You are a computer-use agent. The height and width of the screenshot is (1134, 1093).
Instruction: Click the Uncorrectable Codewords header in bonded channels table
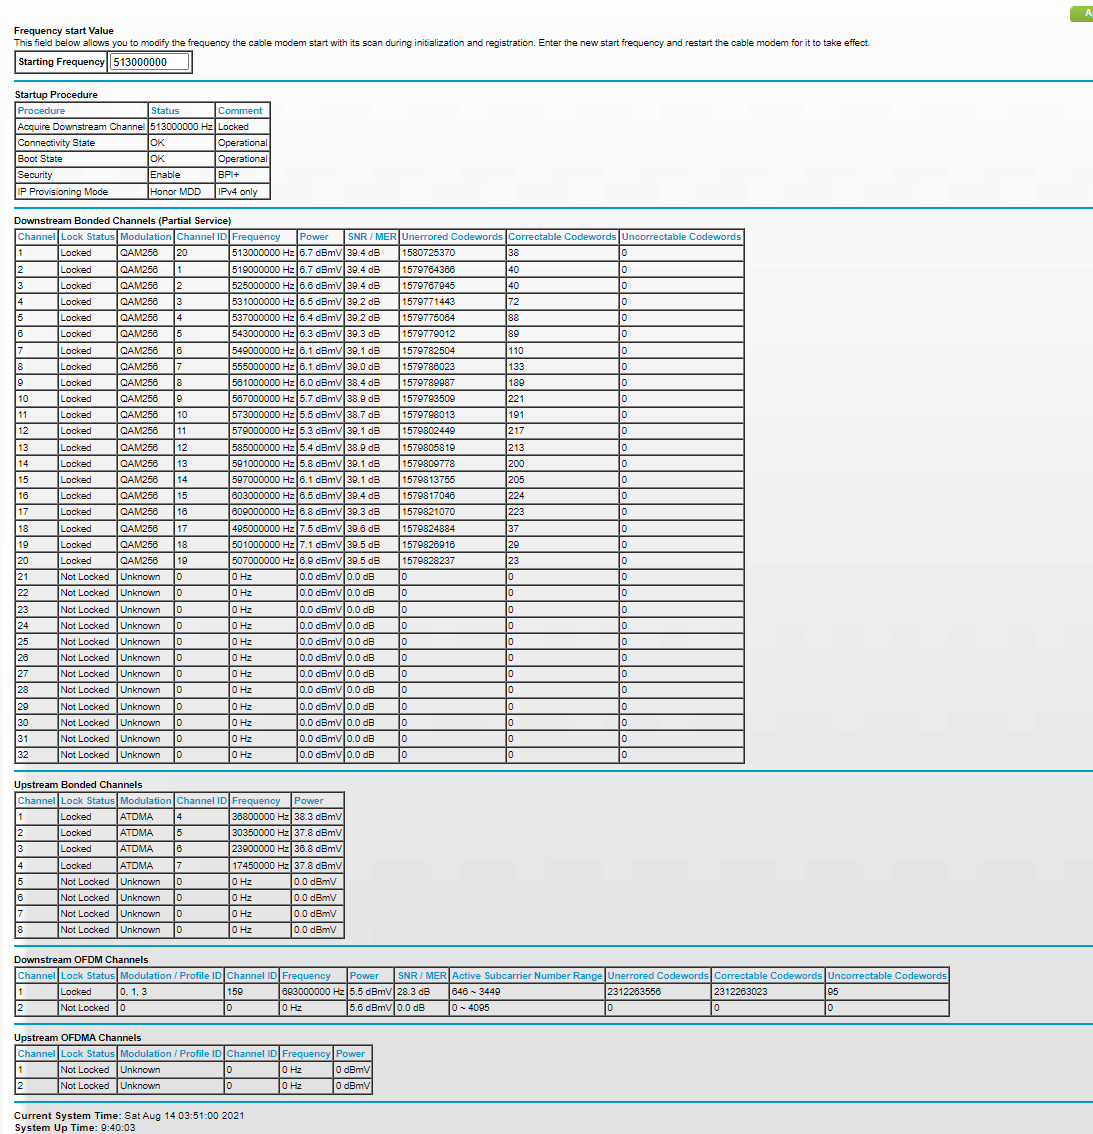681,237
